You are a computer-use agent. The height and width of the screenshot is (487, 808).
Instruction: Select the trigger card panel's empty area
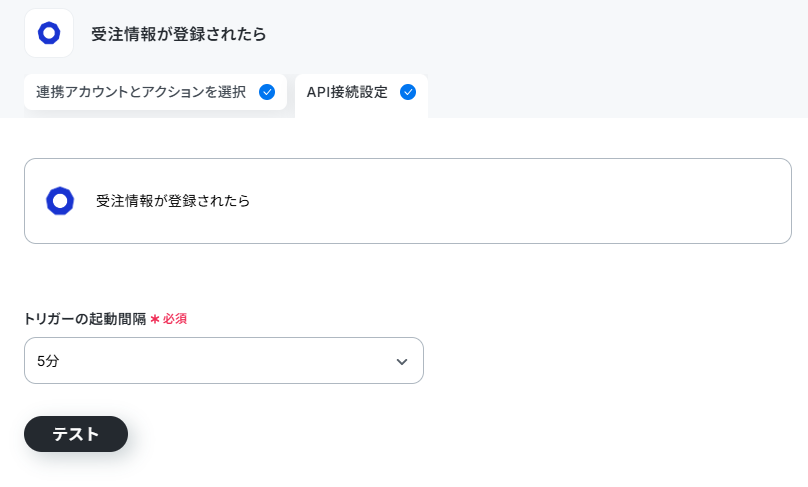pos(515,201)
